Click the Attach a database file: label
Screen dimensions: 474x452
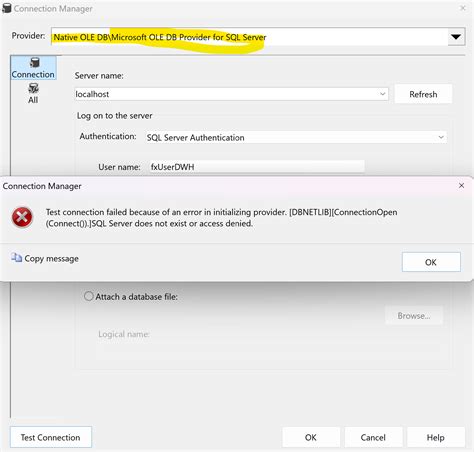136,297
